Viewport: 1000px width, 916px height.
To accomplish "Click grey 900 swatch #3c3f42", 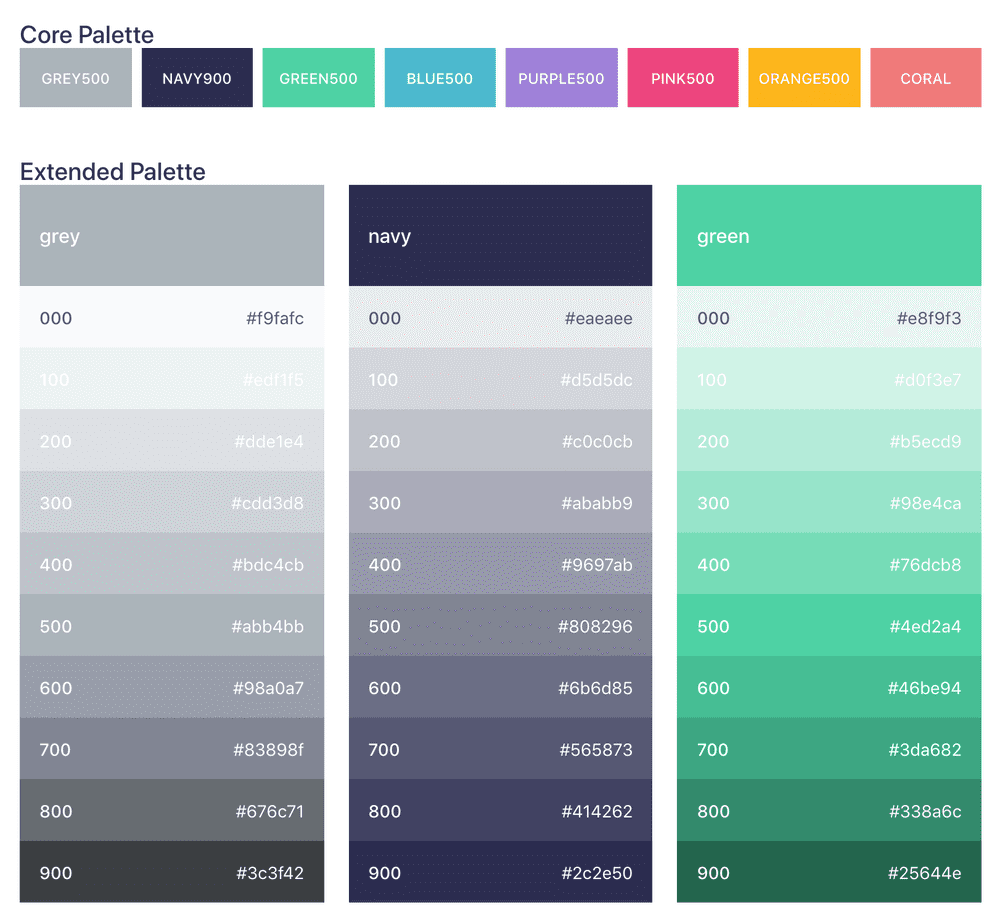I will 172,872.
